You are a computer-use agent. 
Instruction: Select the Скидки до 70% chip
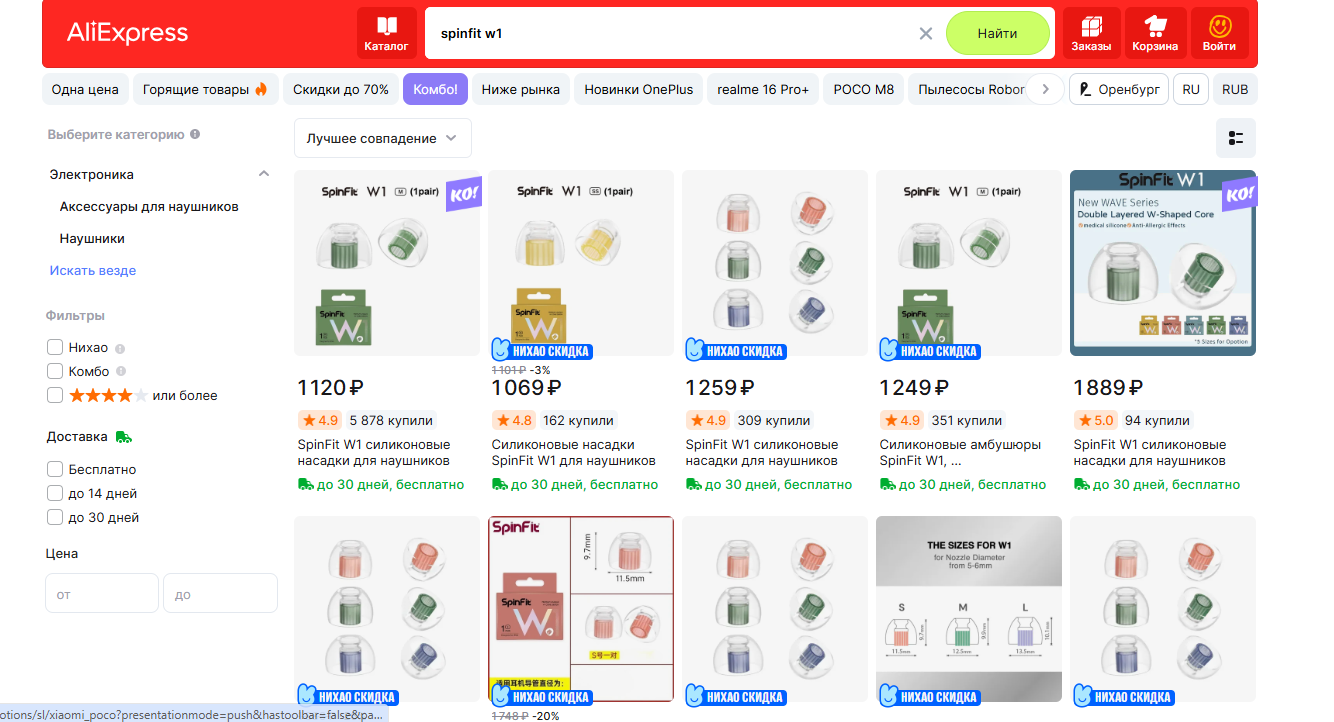[x=341, y=89]
